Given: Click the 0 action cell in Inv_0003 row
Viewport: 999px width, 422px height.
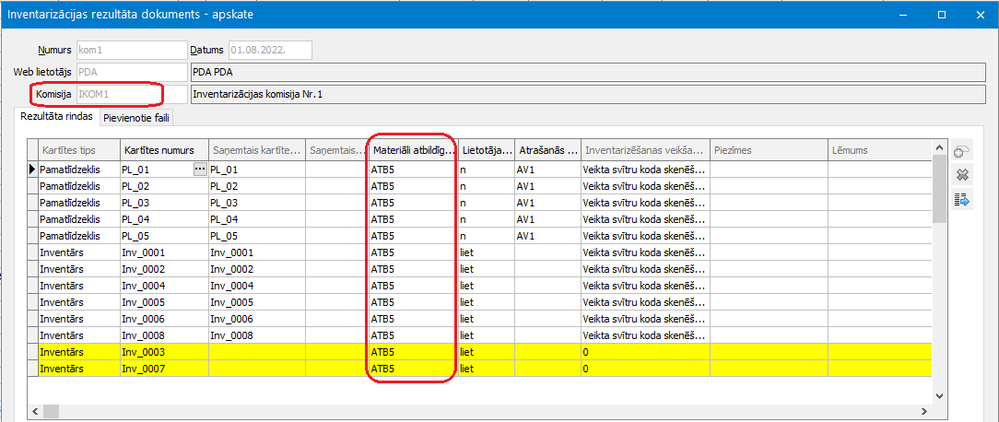Looking at the screenshot, I should (x=645, y=351).
